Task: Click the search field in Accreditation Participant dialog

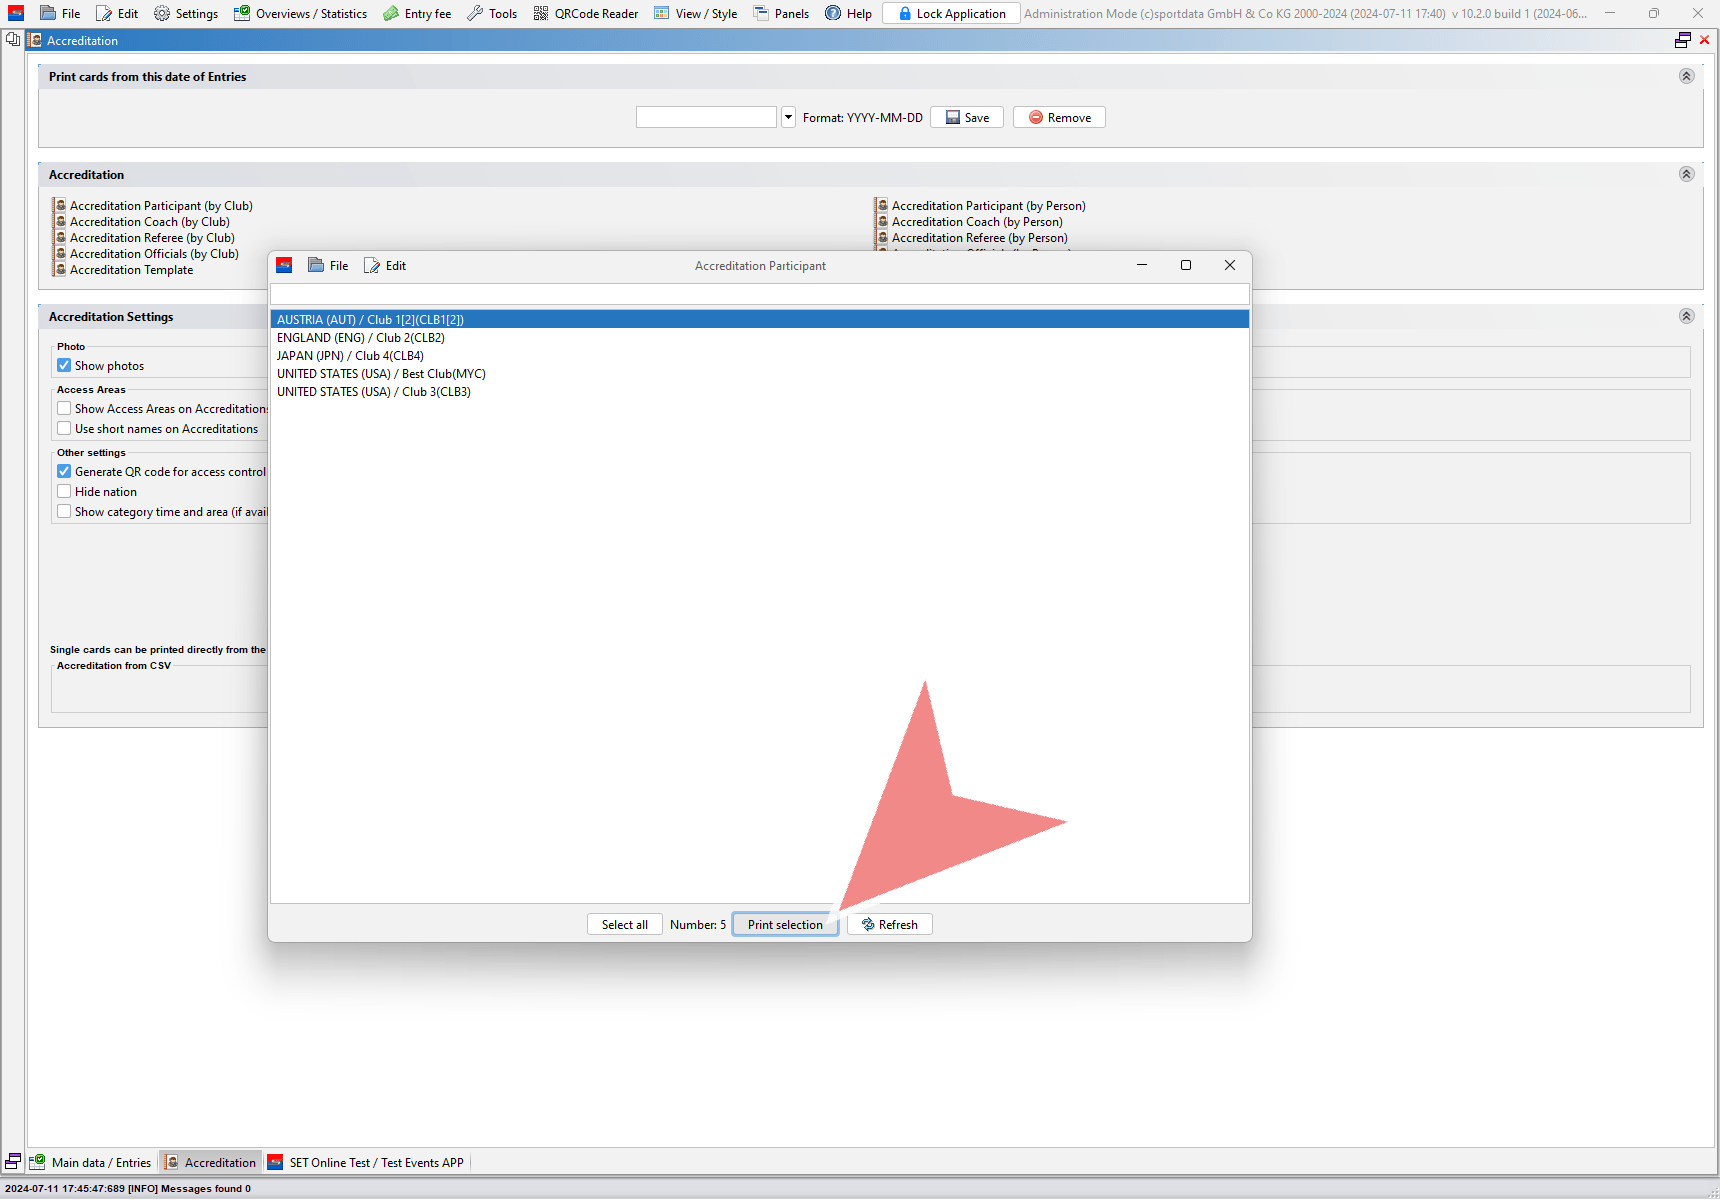Action: [759, 294]
